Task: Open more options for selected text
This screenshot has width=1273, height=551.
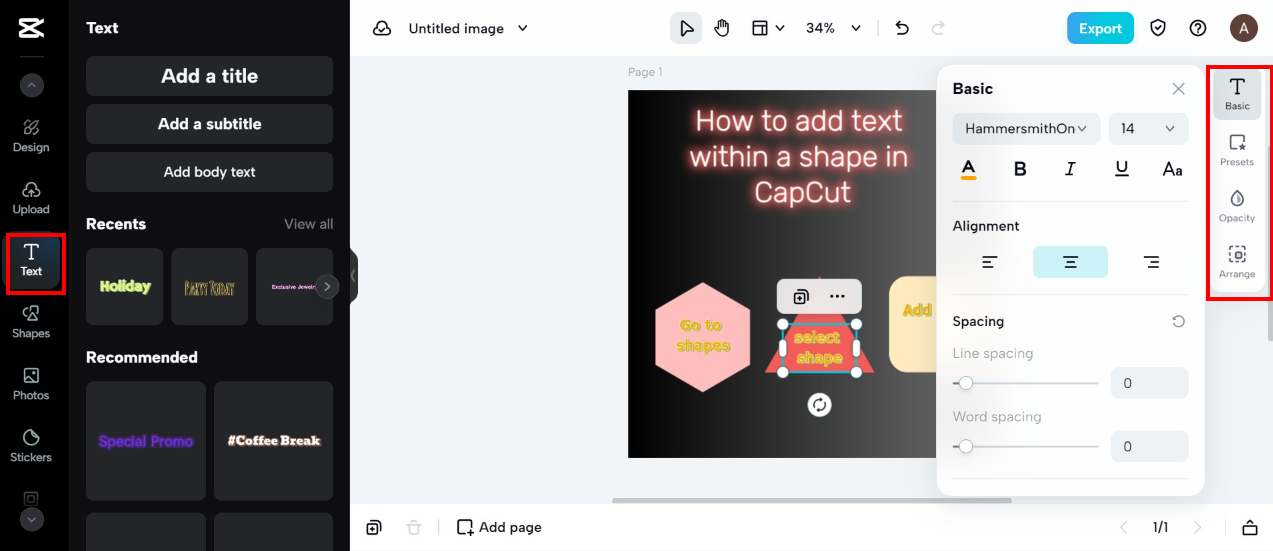Action: pos(838,296)
